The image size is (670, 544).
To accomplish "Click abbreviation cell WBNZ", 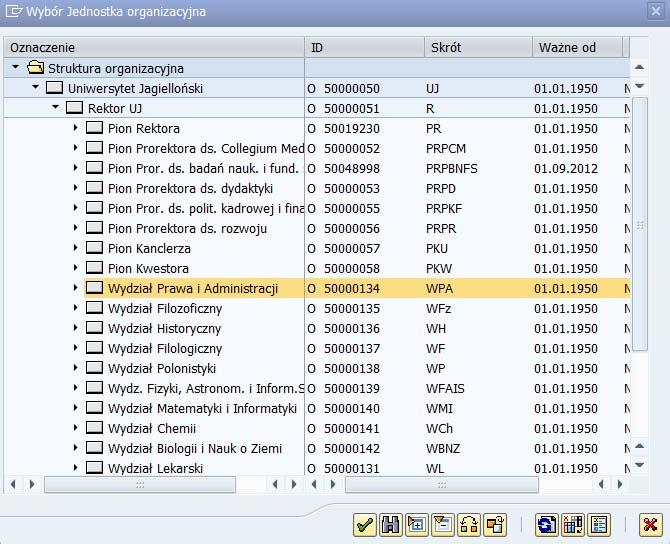I will 443,448.
